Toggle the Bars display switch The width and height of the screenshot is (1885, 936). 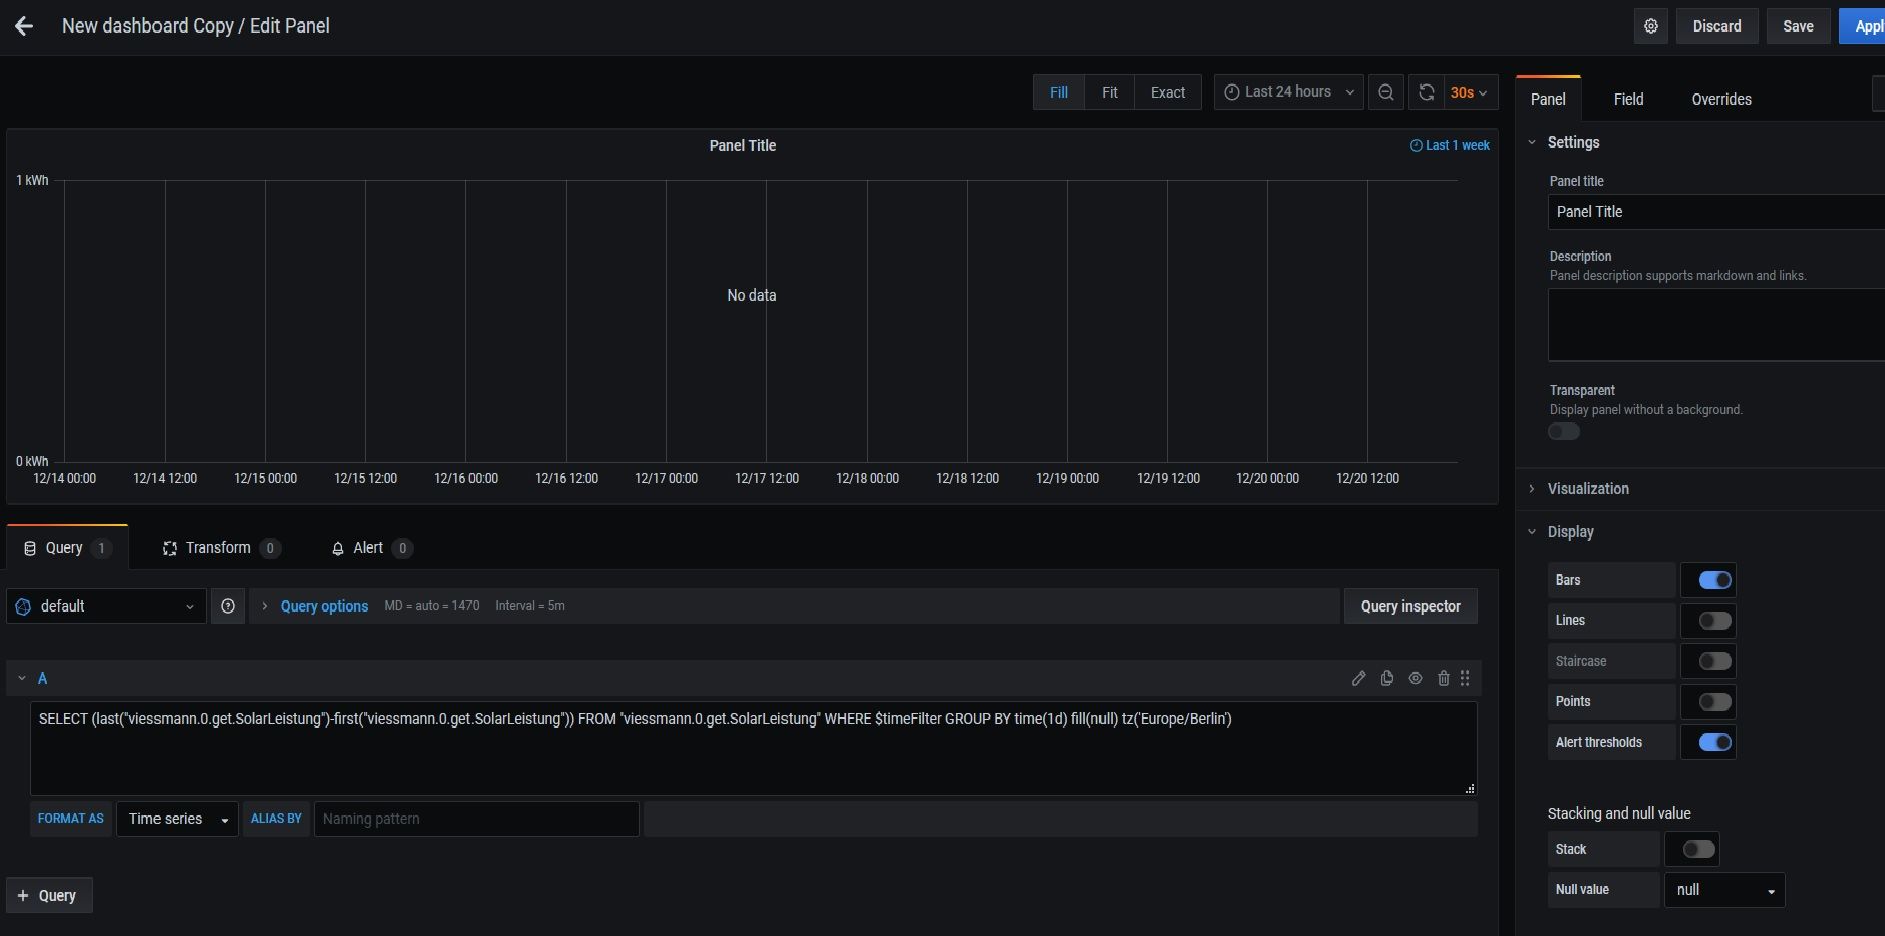[1714, 580]
